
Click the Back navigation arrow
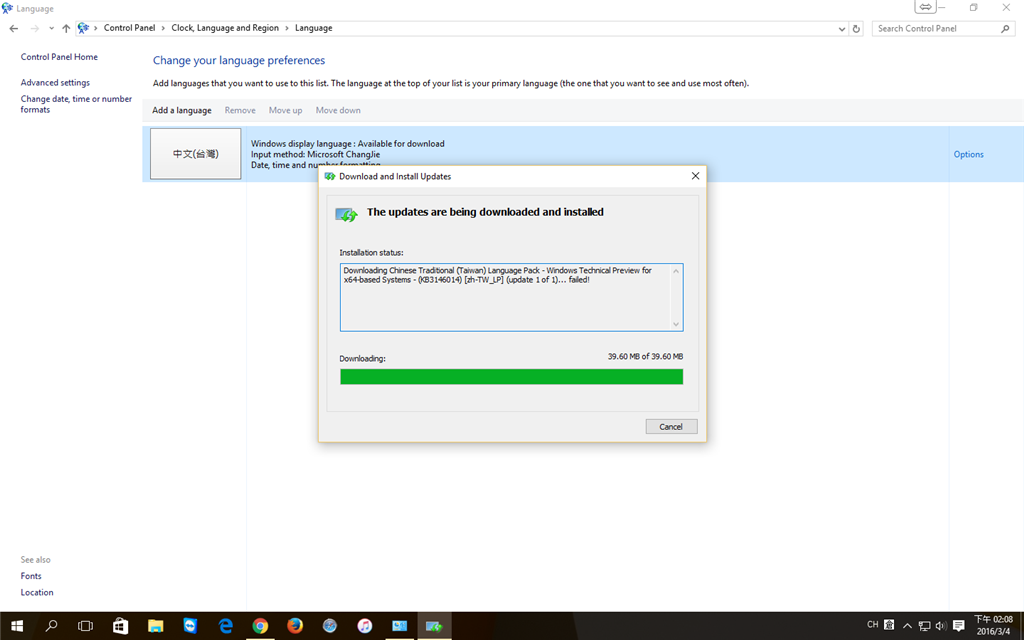tap(14, 28)
